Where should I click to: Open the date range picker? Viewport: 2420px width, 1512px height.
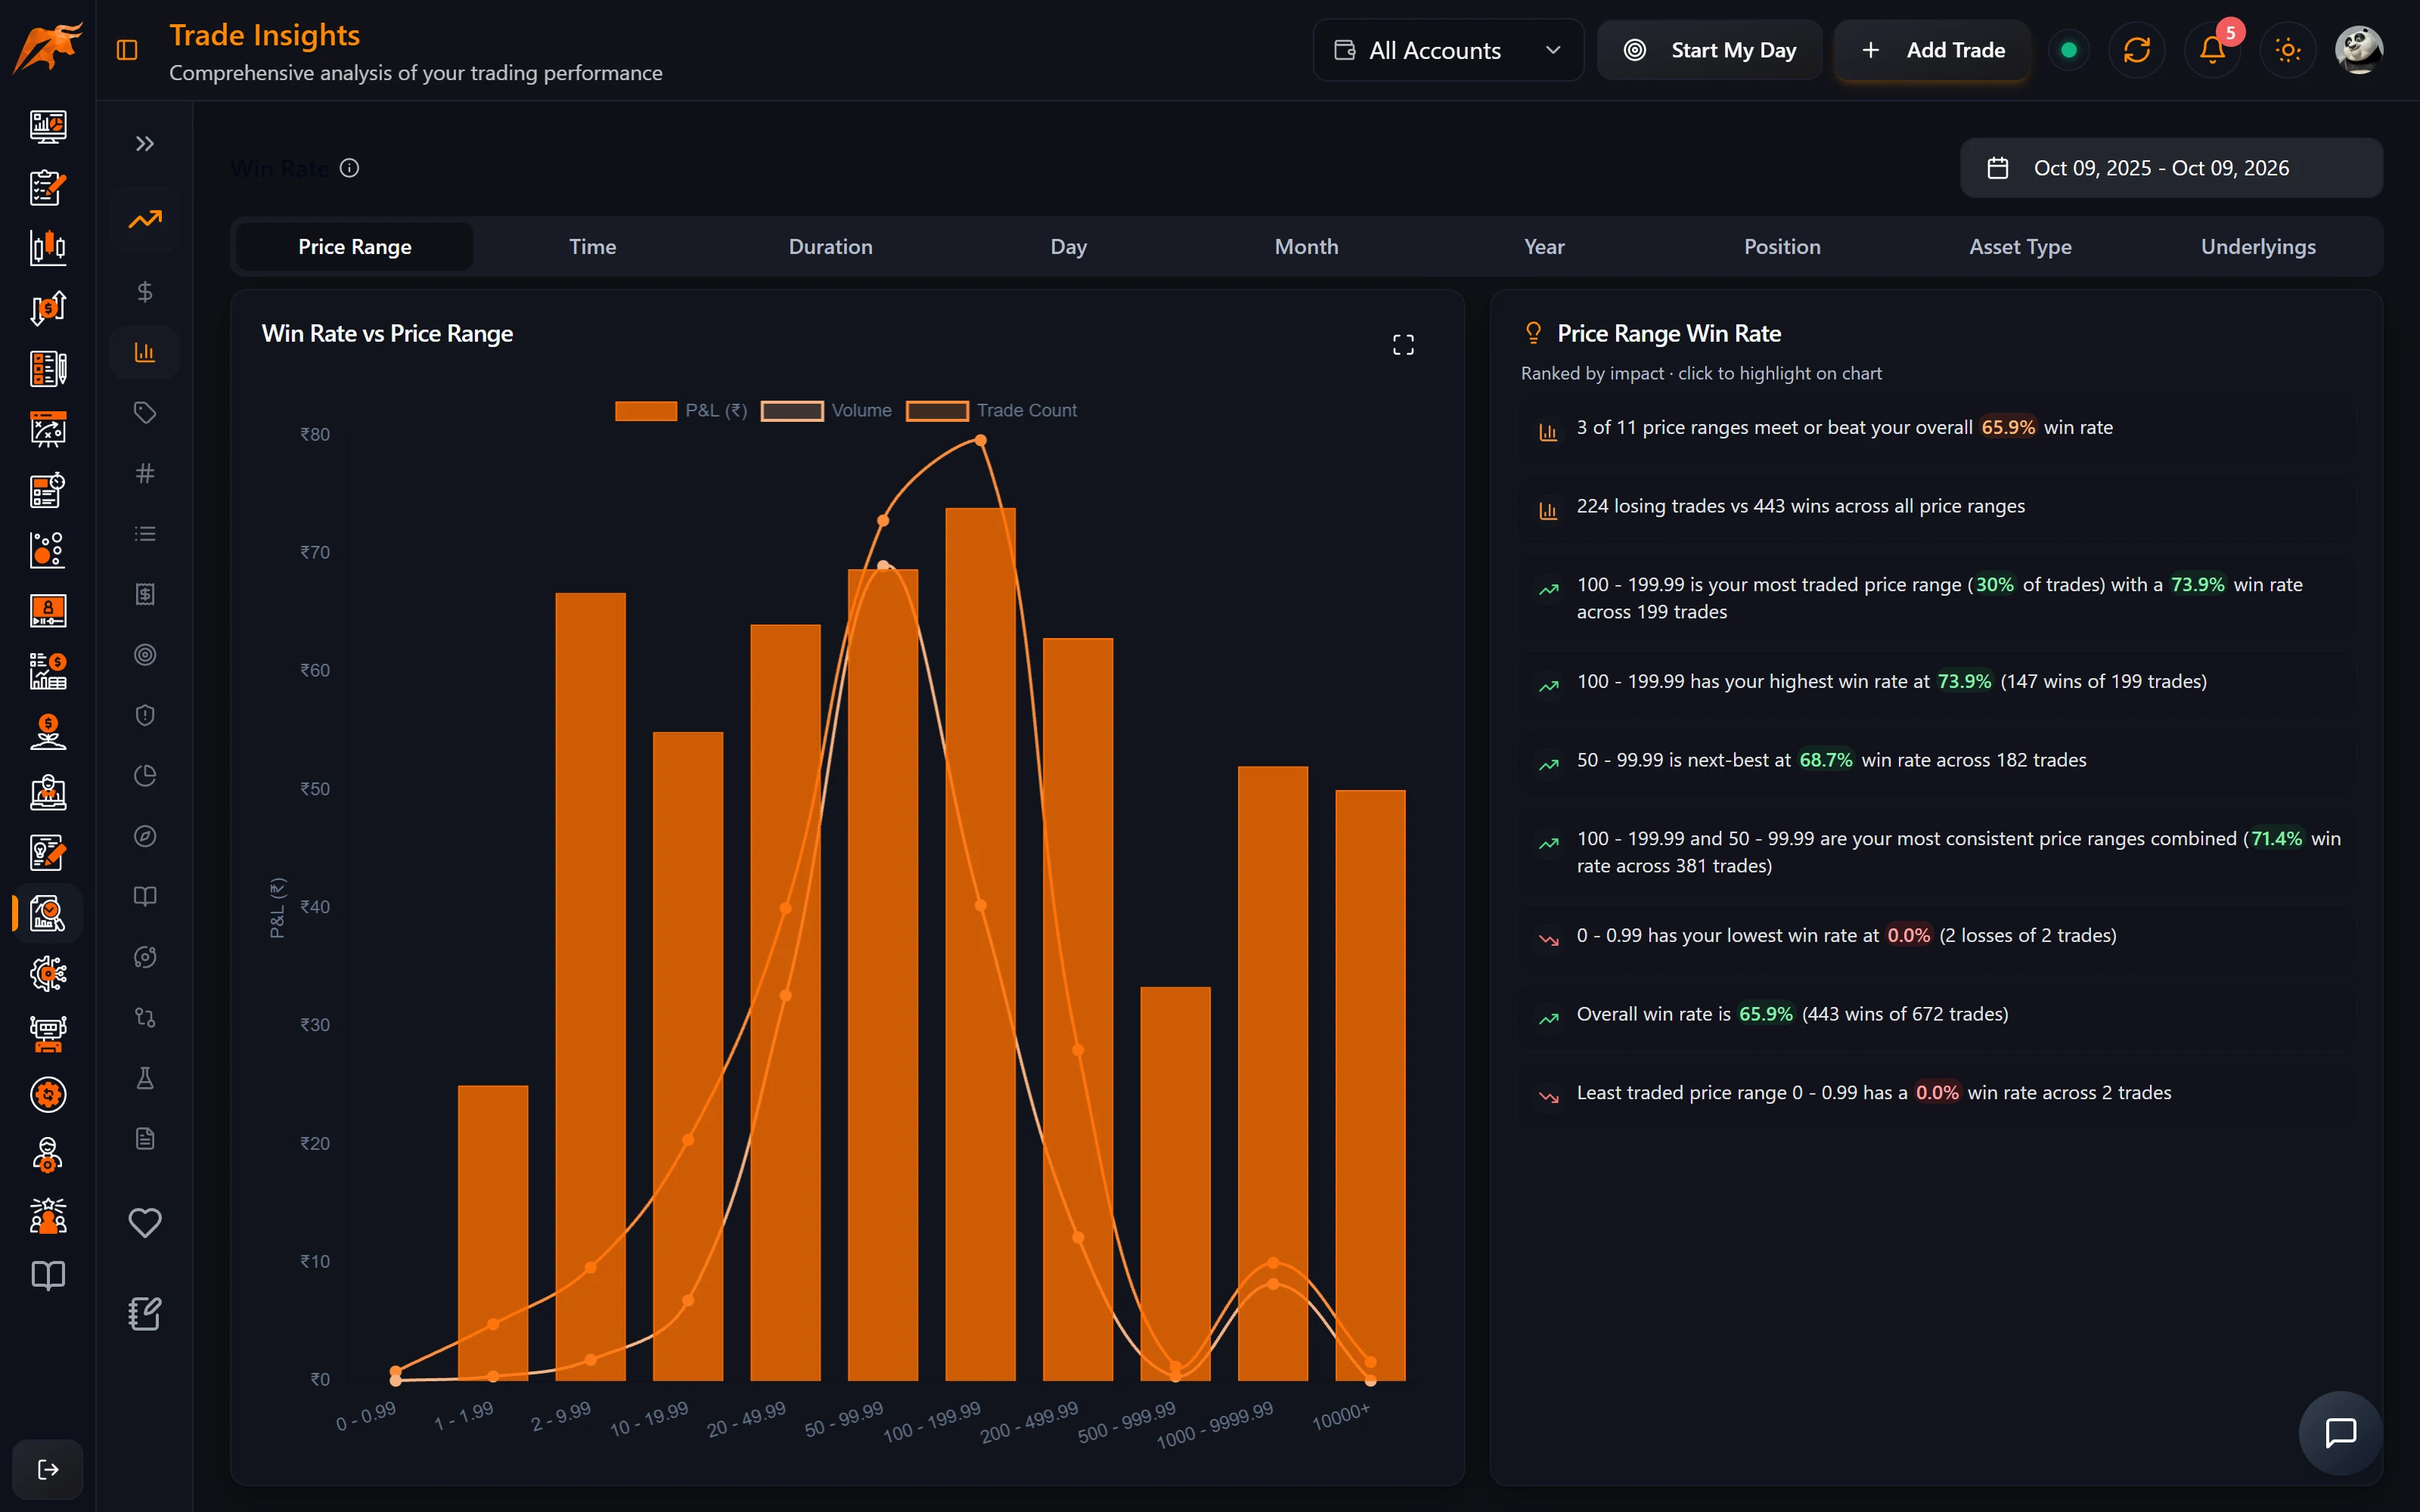(x=2171, y=168)
